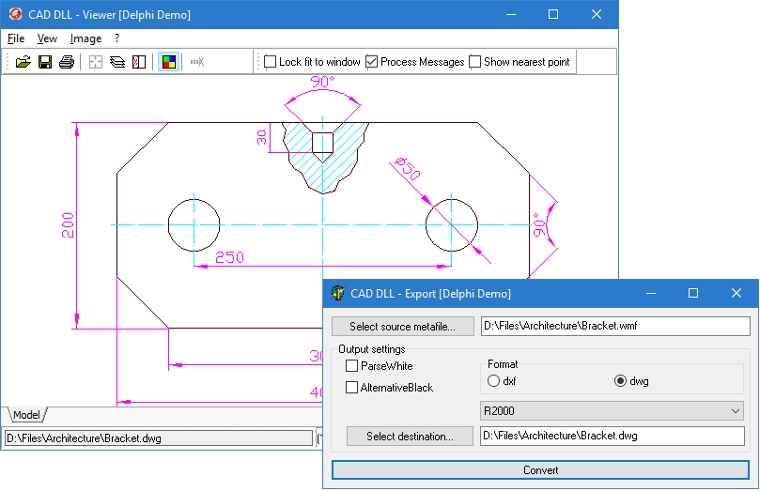The image size is (760, 491).
Task: Click Select source metafile button
Action: [x=402, y=326]
